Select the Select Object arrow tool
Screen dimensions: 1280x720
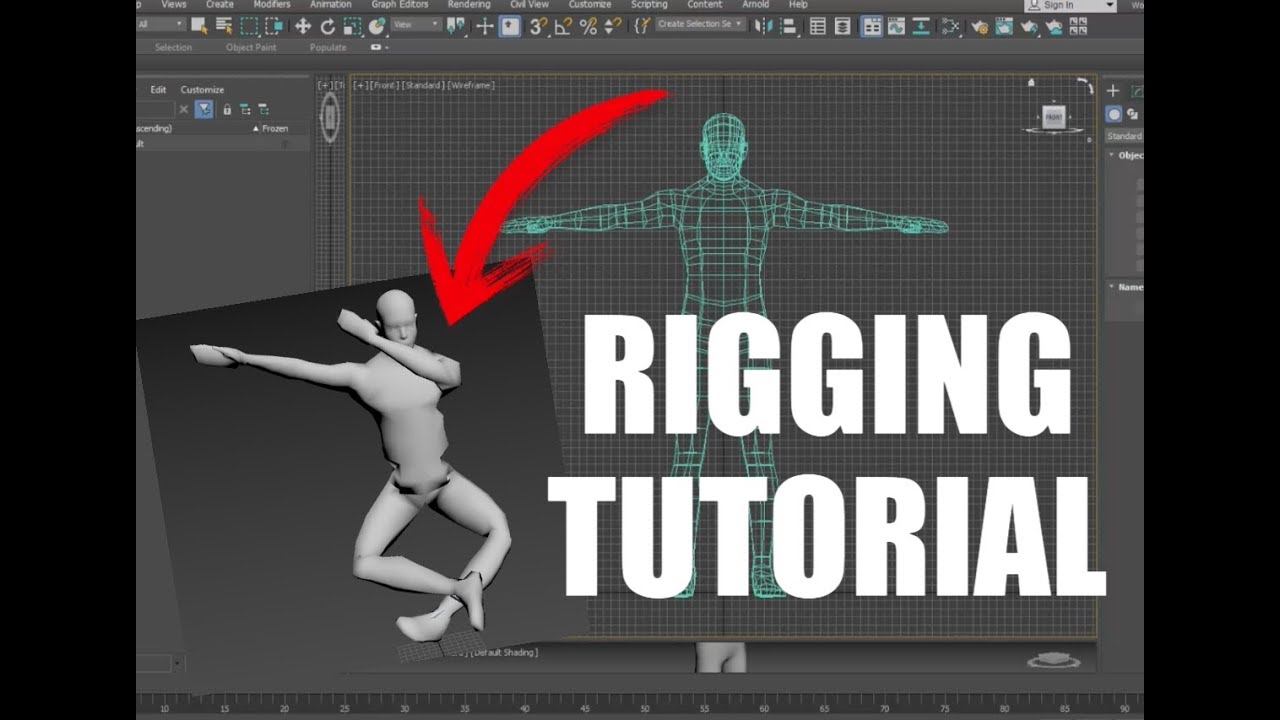[199, 26]
